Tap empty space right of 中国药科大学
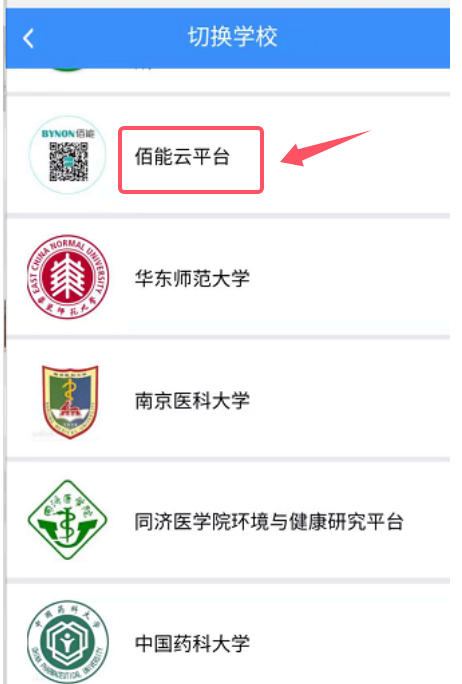Image resolution: width=462 pixels, height=684 pixels. 349,644
